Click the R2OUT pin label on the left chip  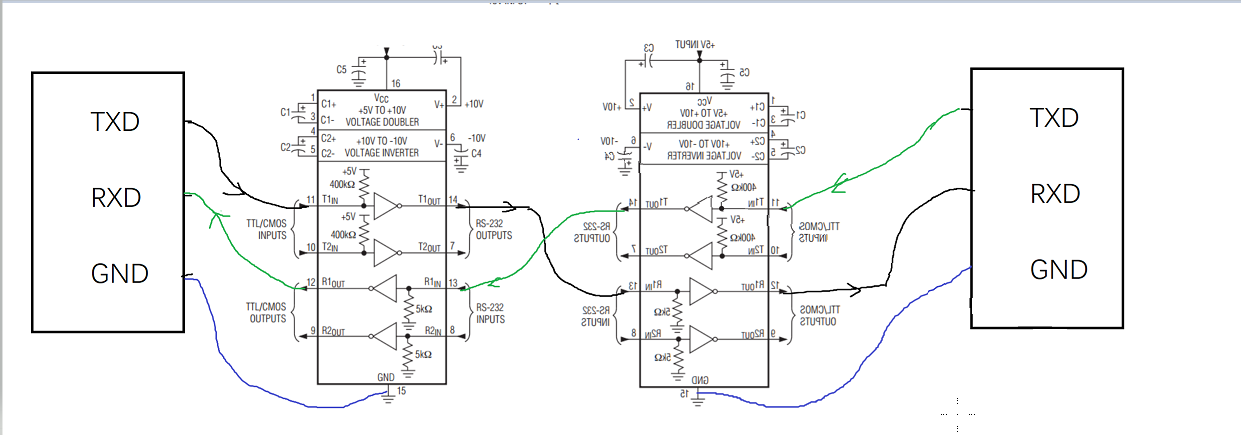335,331
